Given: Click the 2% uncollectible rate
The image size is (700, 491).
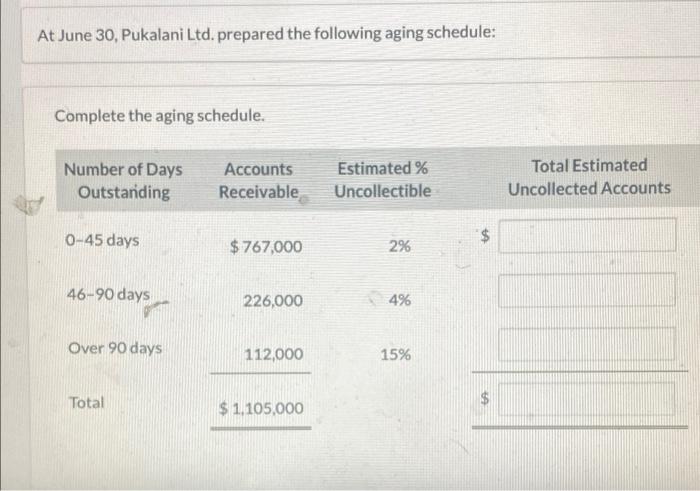Looking at the screenshot, I should [398, 246].
